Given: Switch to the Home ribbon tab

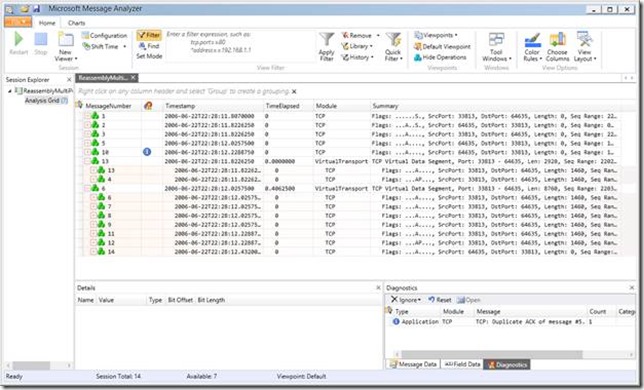Looking at the screenshot, I should 47,23.
